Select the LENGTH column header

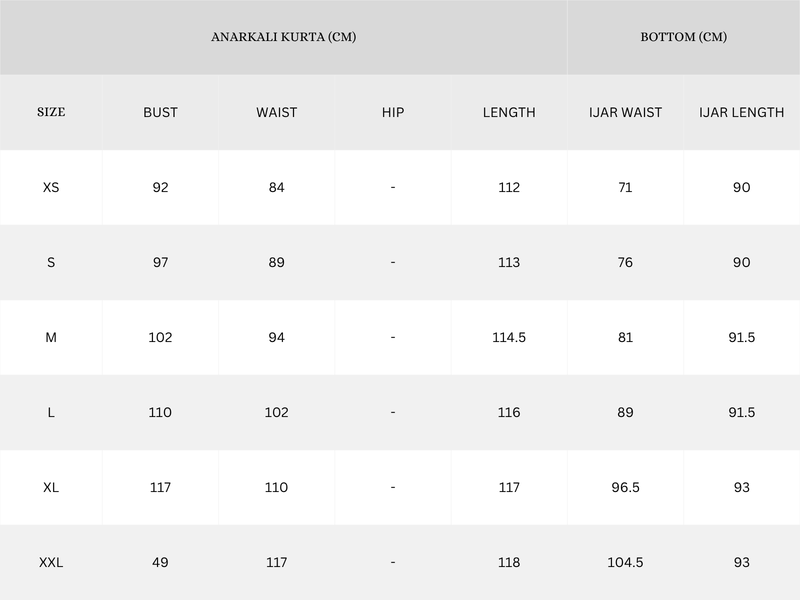coord(509,112)
